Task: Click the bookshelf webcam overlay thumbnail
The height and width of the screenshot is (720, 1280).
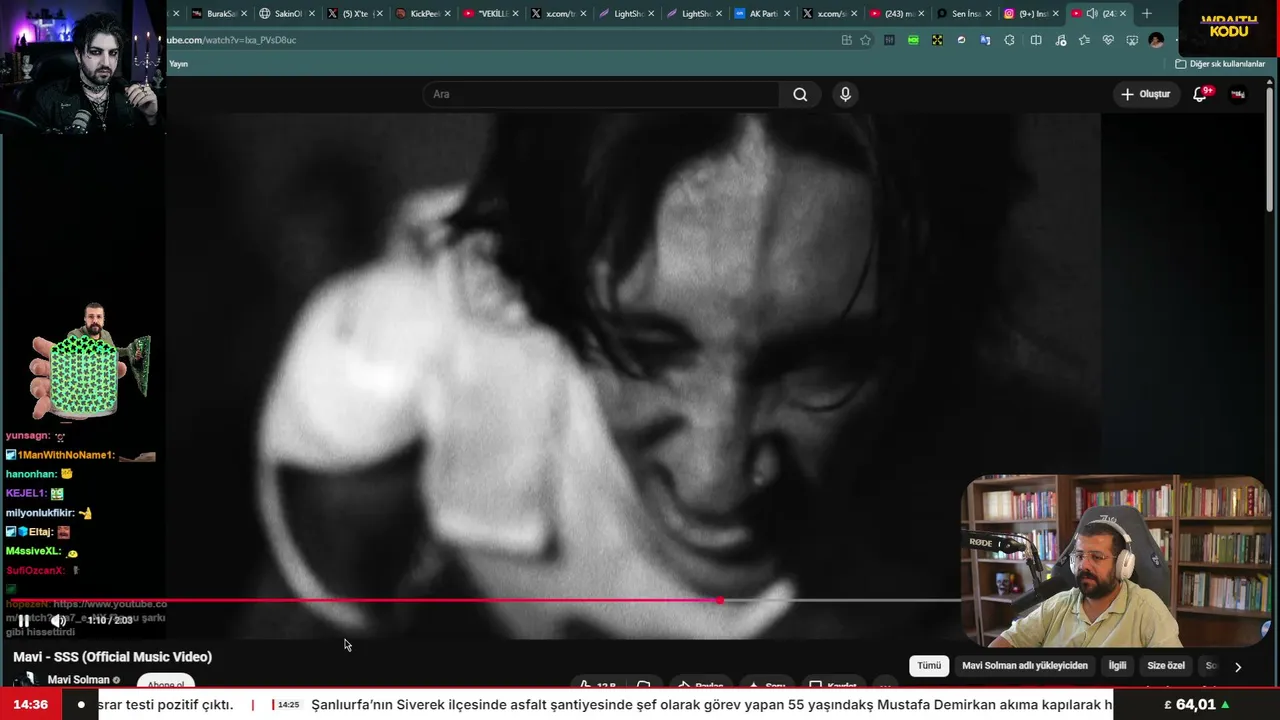Action: (1116, 561)
